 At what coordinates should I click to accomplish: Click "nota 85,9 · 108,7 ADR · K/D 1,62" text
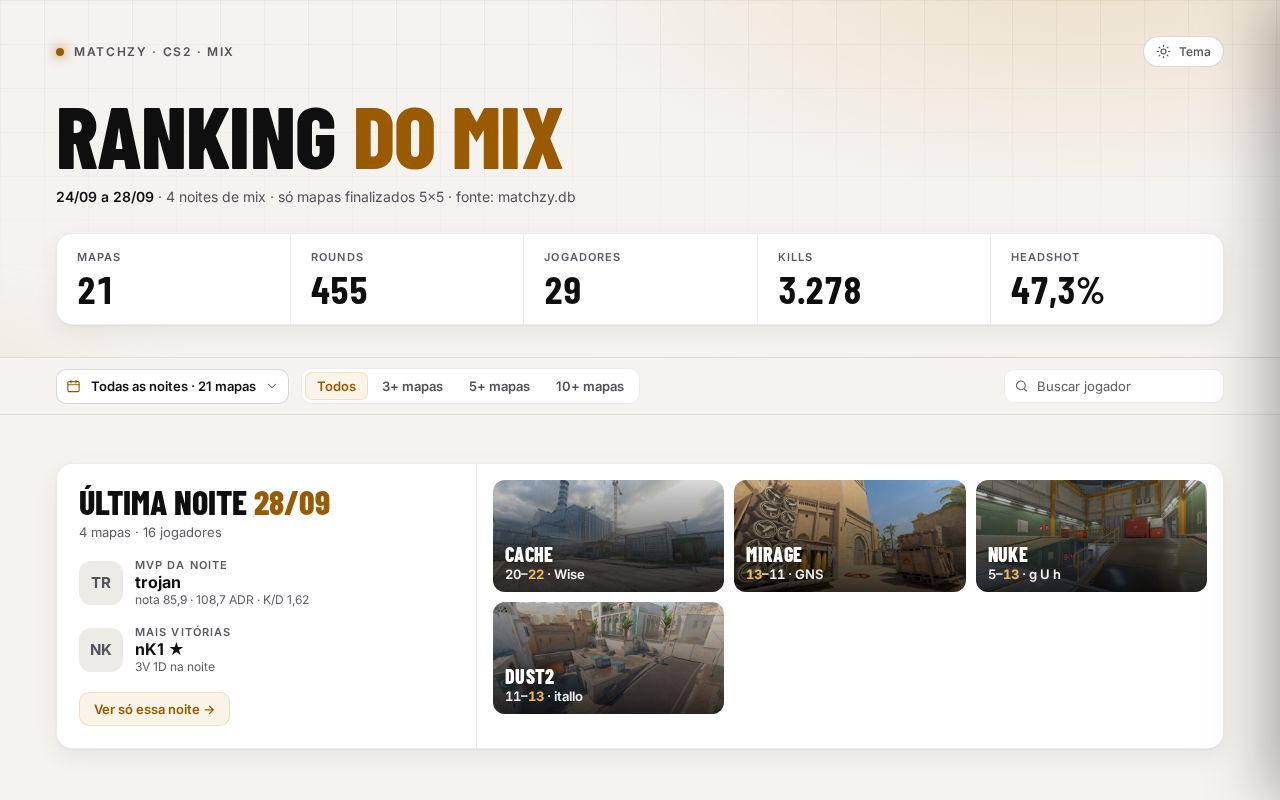coord(222,600)
